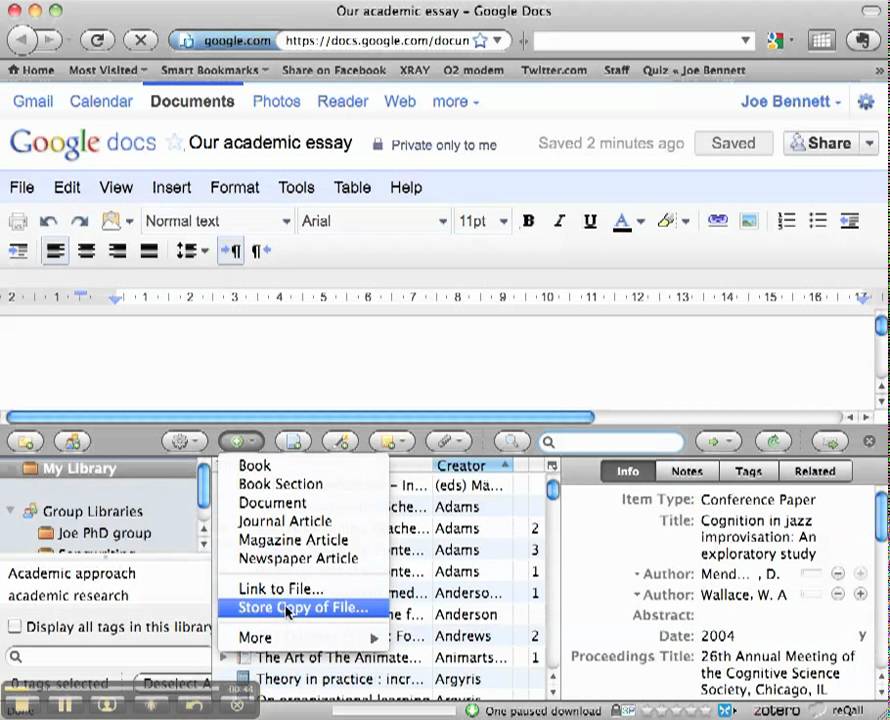Undo the last edit

(x=48, y=221)
